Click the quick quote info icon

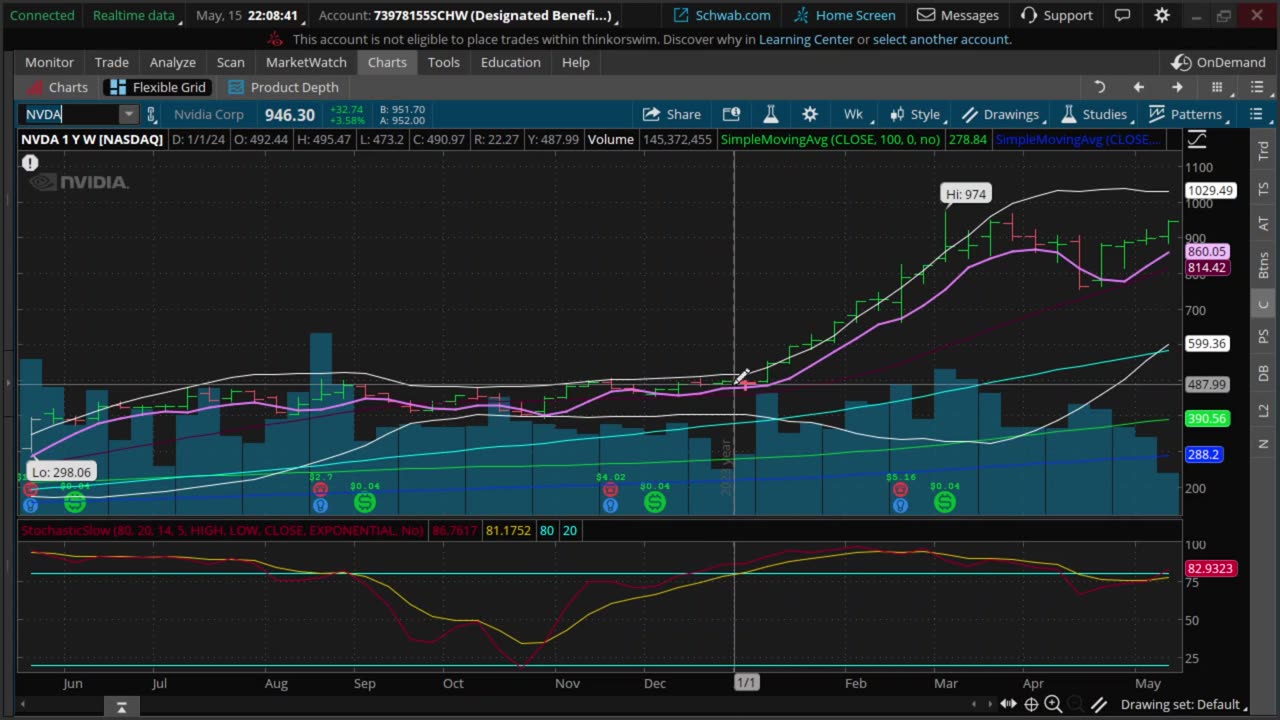731,114
